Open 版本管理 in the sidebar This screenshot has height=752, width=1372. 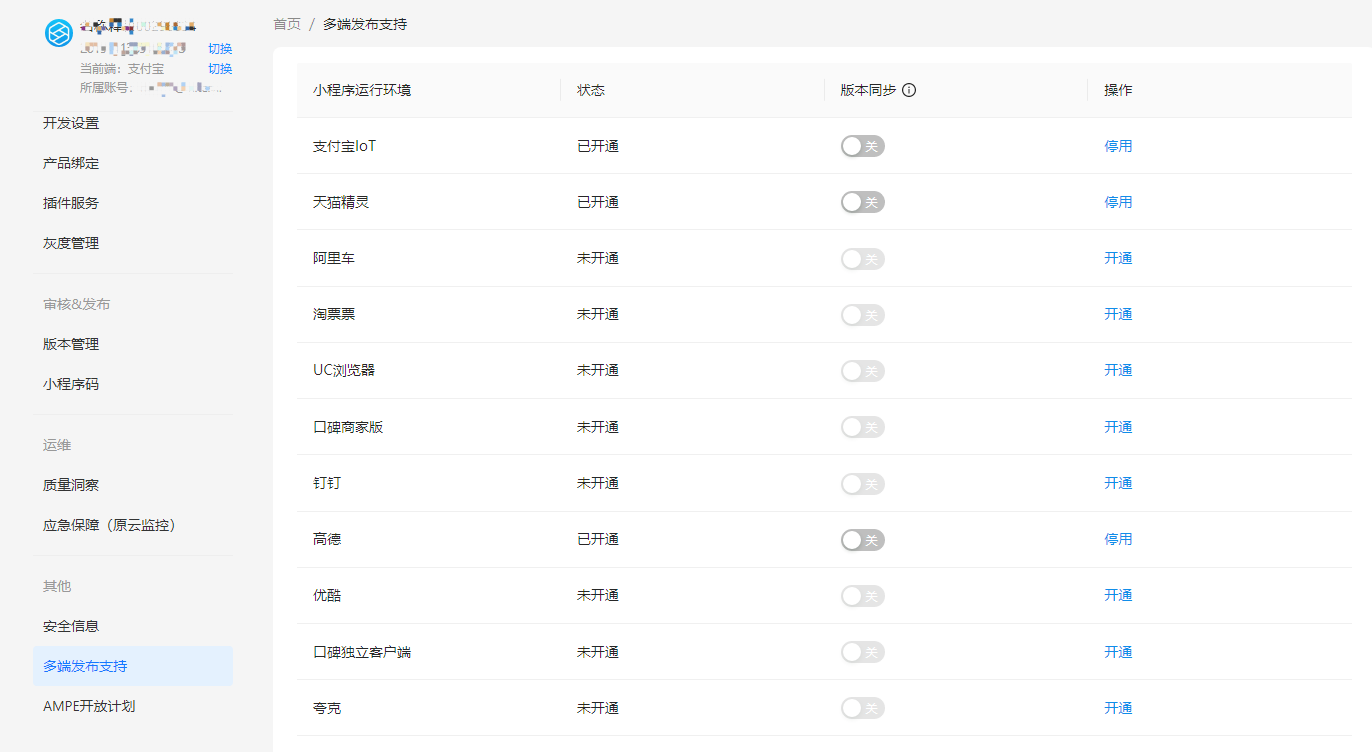71,344
